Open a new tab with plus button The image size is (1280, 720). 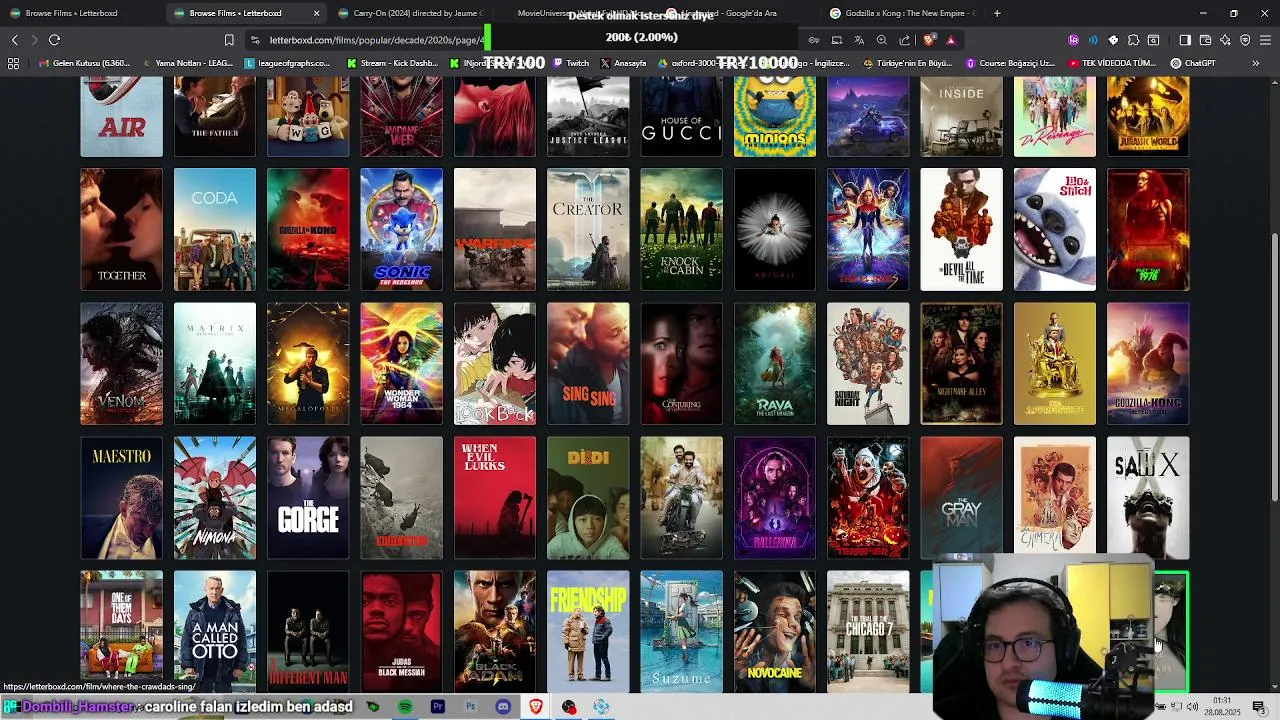pos(997,13)
